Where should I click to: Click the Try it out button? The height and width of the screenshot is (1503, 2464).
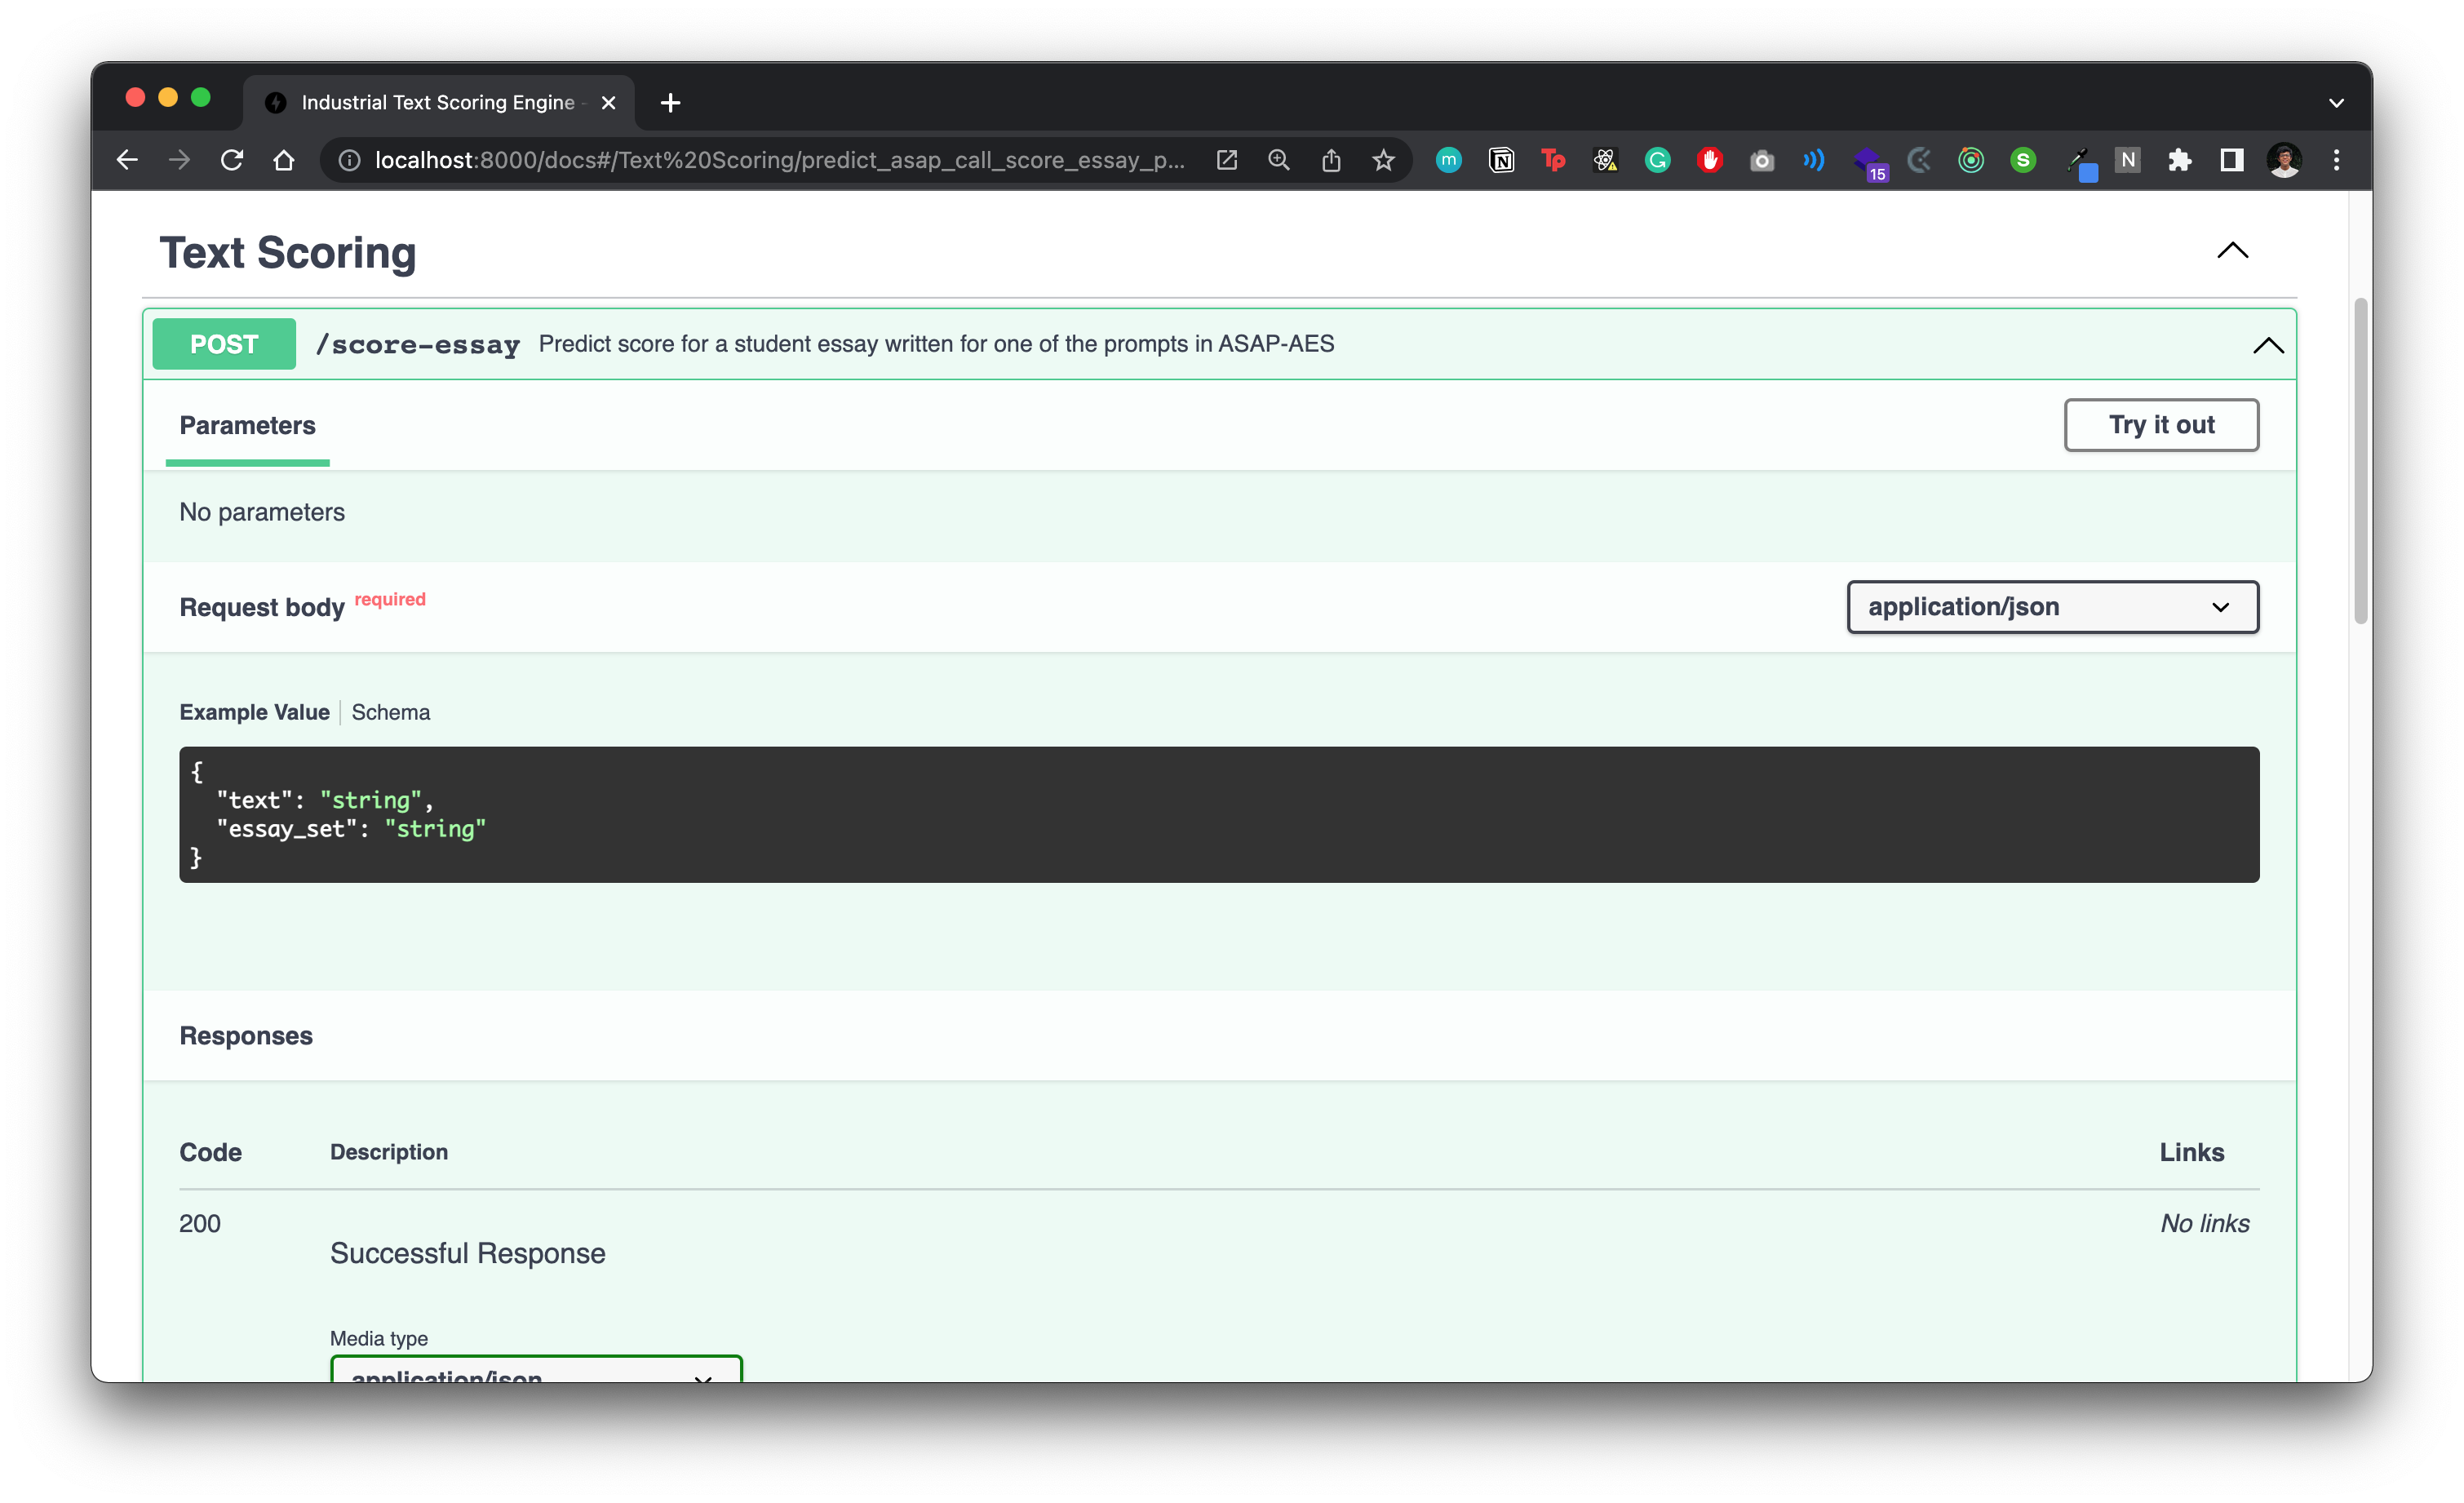click(2161, 424)
